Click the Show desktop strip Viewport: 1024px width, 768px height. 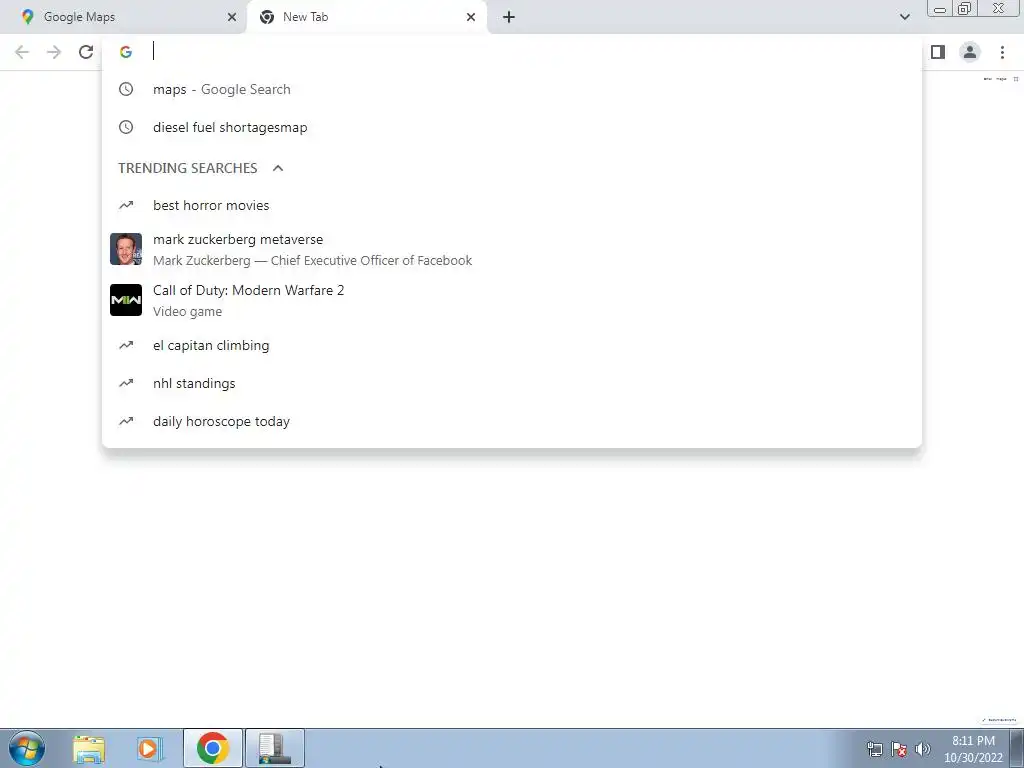click(x=1017, y=748)
